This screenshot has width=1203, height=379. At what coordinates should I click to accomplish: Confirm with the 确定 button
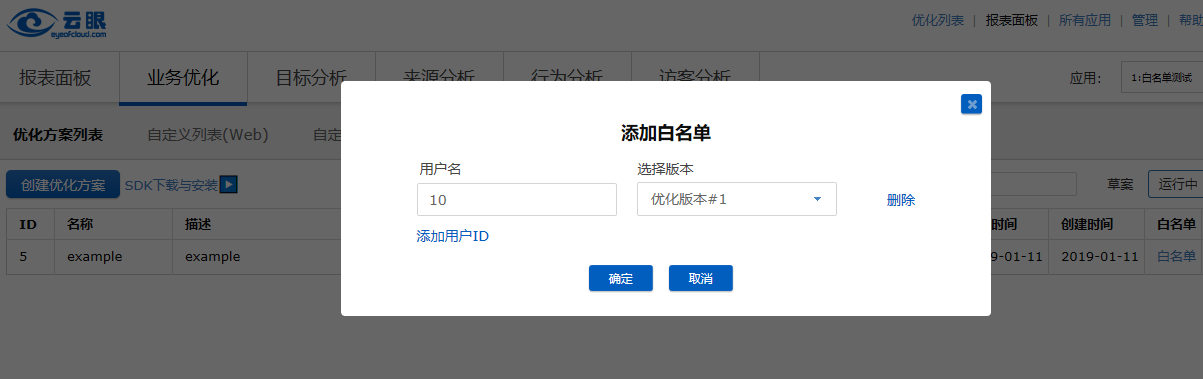621,278
